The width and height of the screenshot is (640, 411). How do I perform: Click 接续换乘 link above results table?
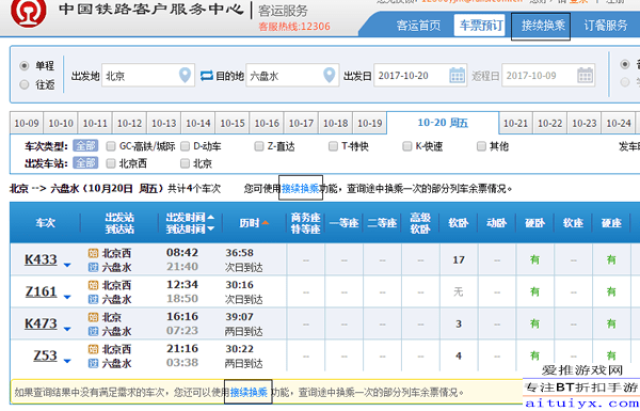click(300, 188)
